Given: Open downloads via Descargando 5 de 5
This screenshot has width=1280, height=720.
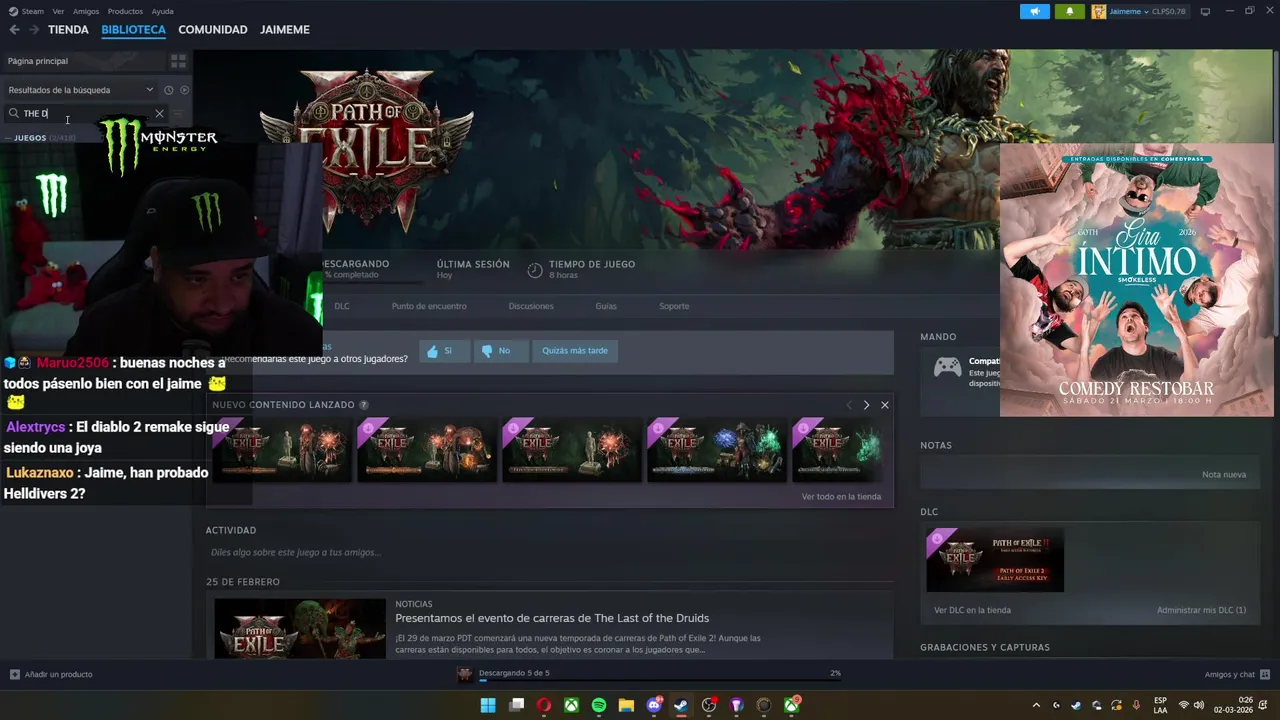Looking at the screenshot, I should coord(514,673).
